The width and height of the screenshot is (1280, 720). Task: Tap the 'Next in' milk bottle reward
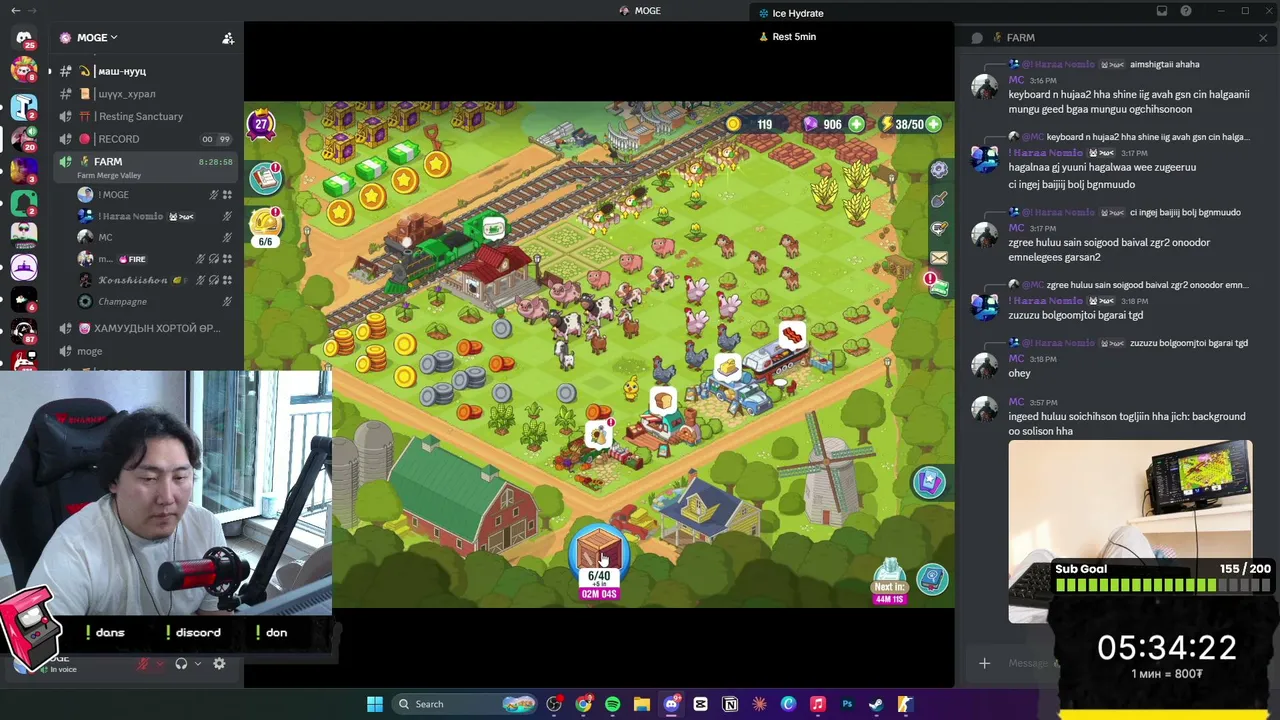point(889,582)
